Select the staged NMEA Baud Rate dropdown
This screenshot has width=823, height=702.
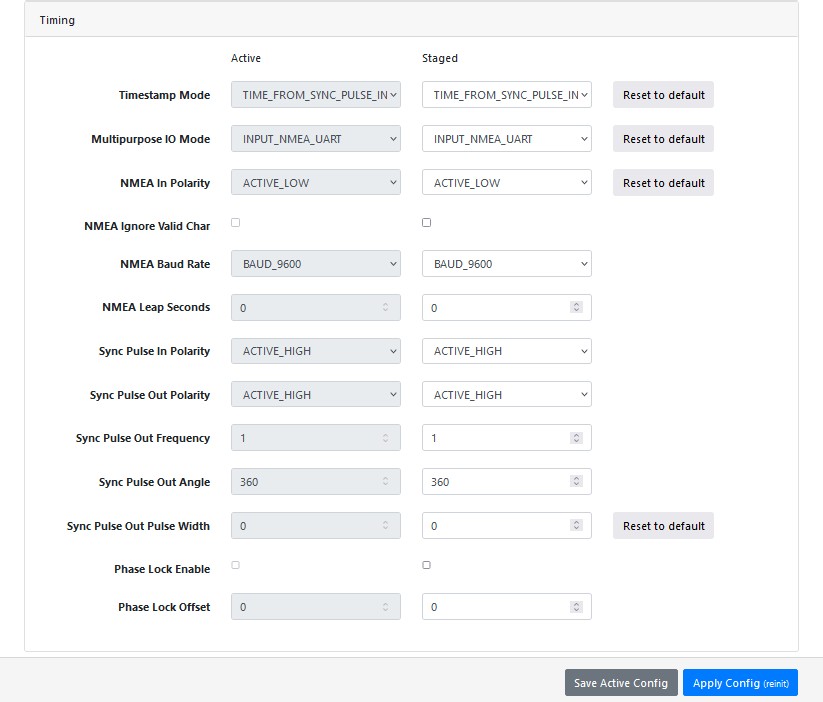click(x=506, y=264)
